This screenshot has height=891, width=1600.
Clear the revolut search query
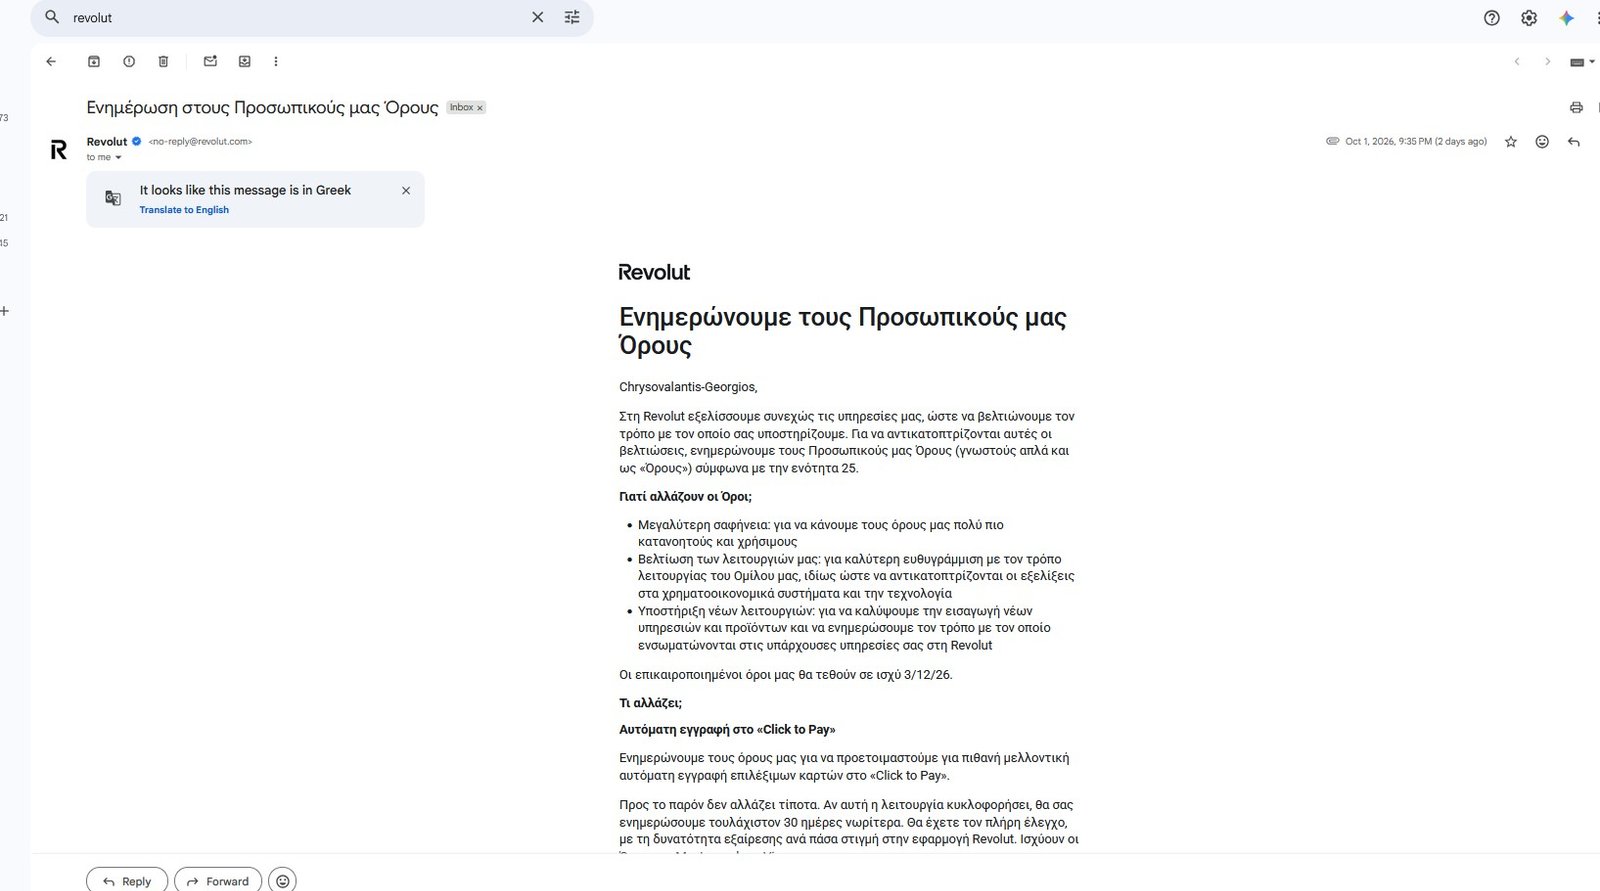point(537,17)
